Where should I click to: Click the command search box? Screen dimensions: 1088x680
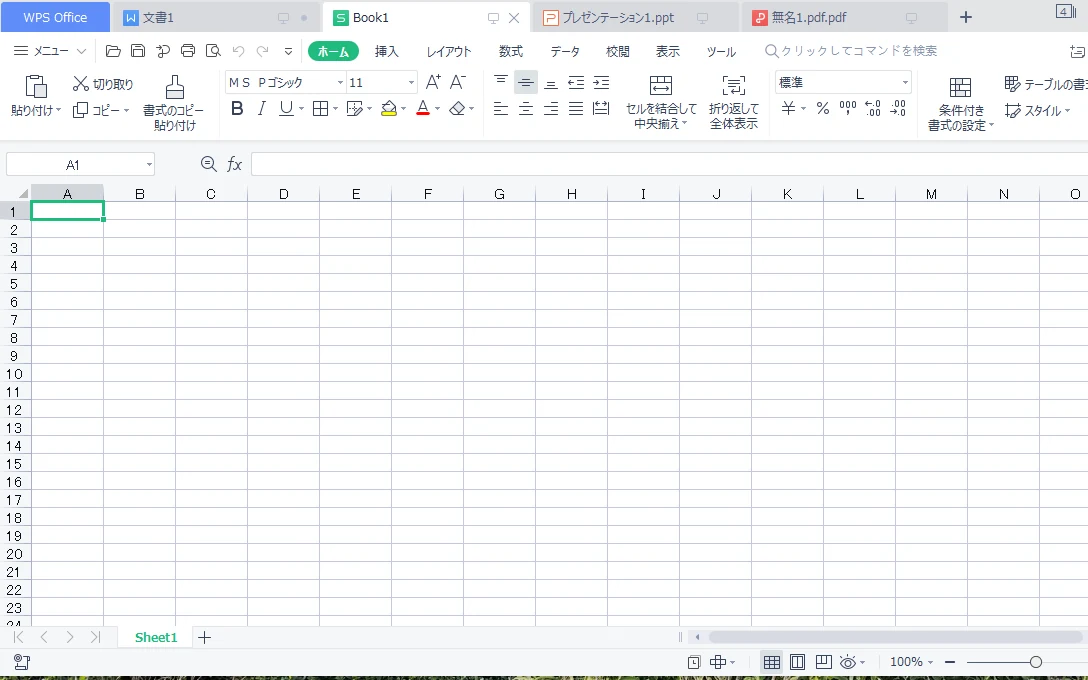click(x=851, y=51)
